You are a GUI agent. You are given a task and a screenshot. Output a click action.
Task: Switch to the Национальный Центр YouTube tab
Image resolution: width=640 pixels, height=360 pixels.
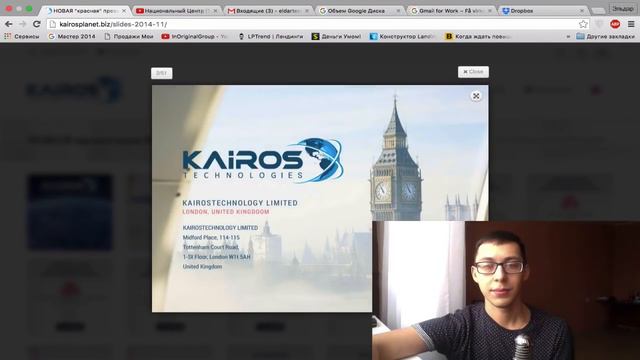coord(176,11)
